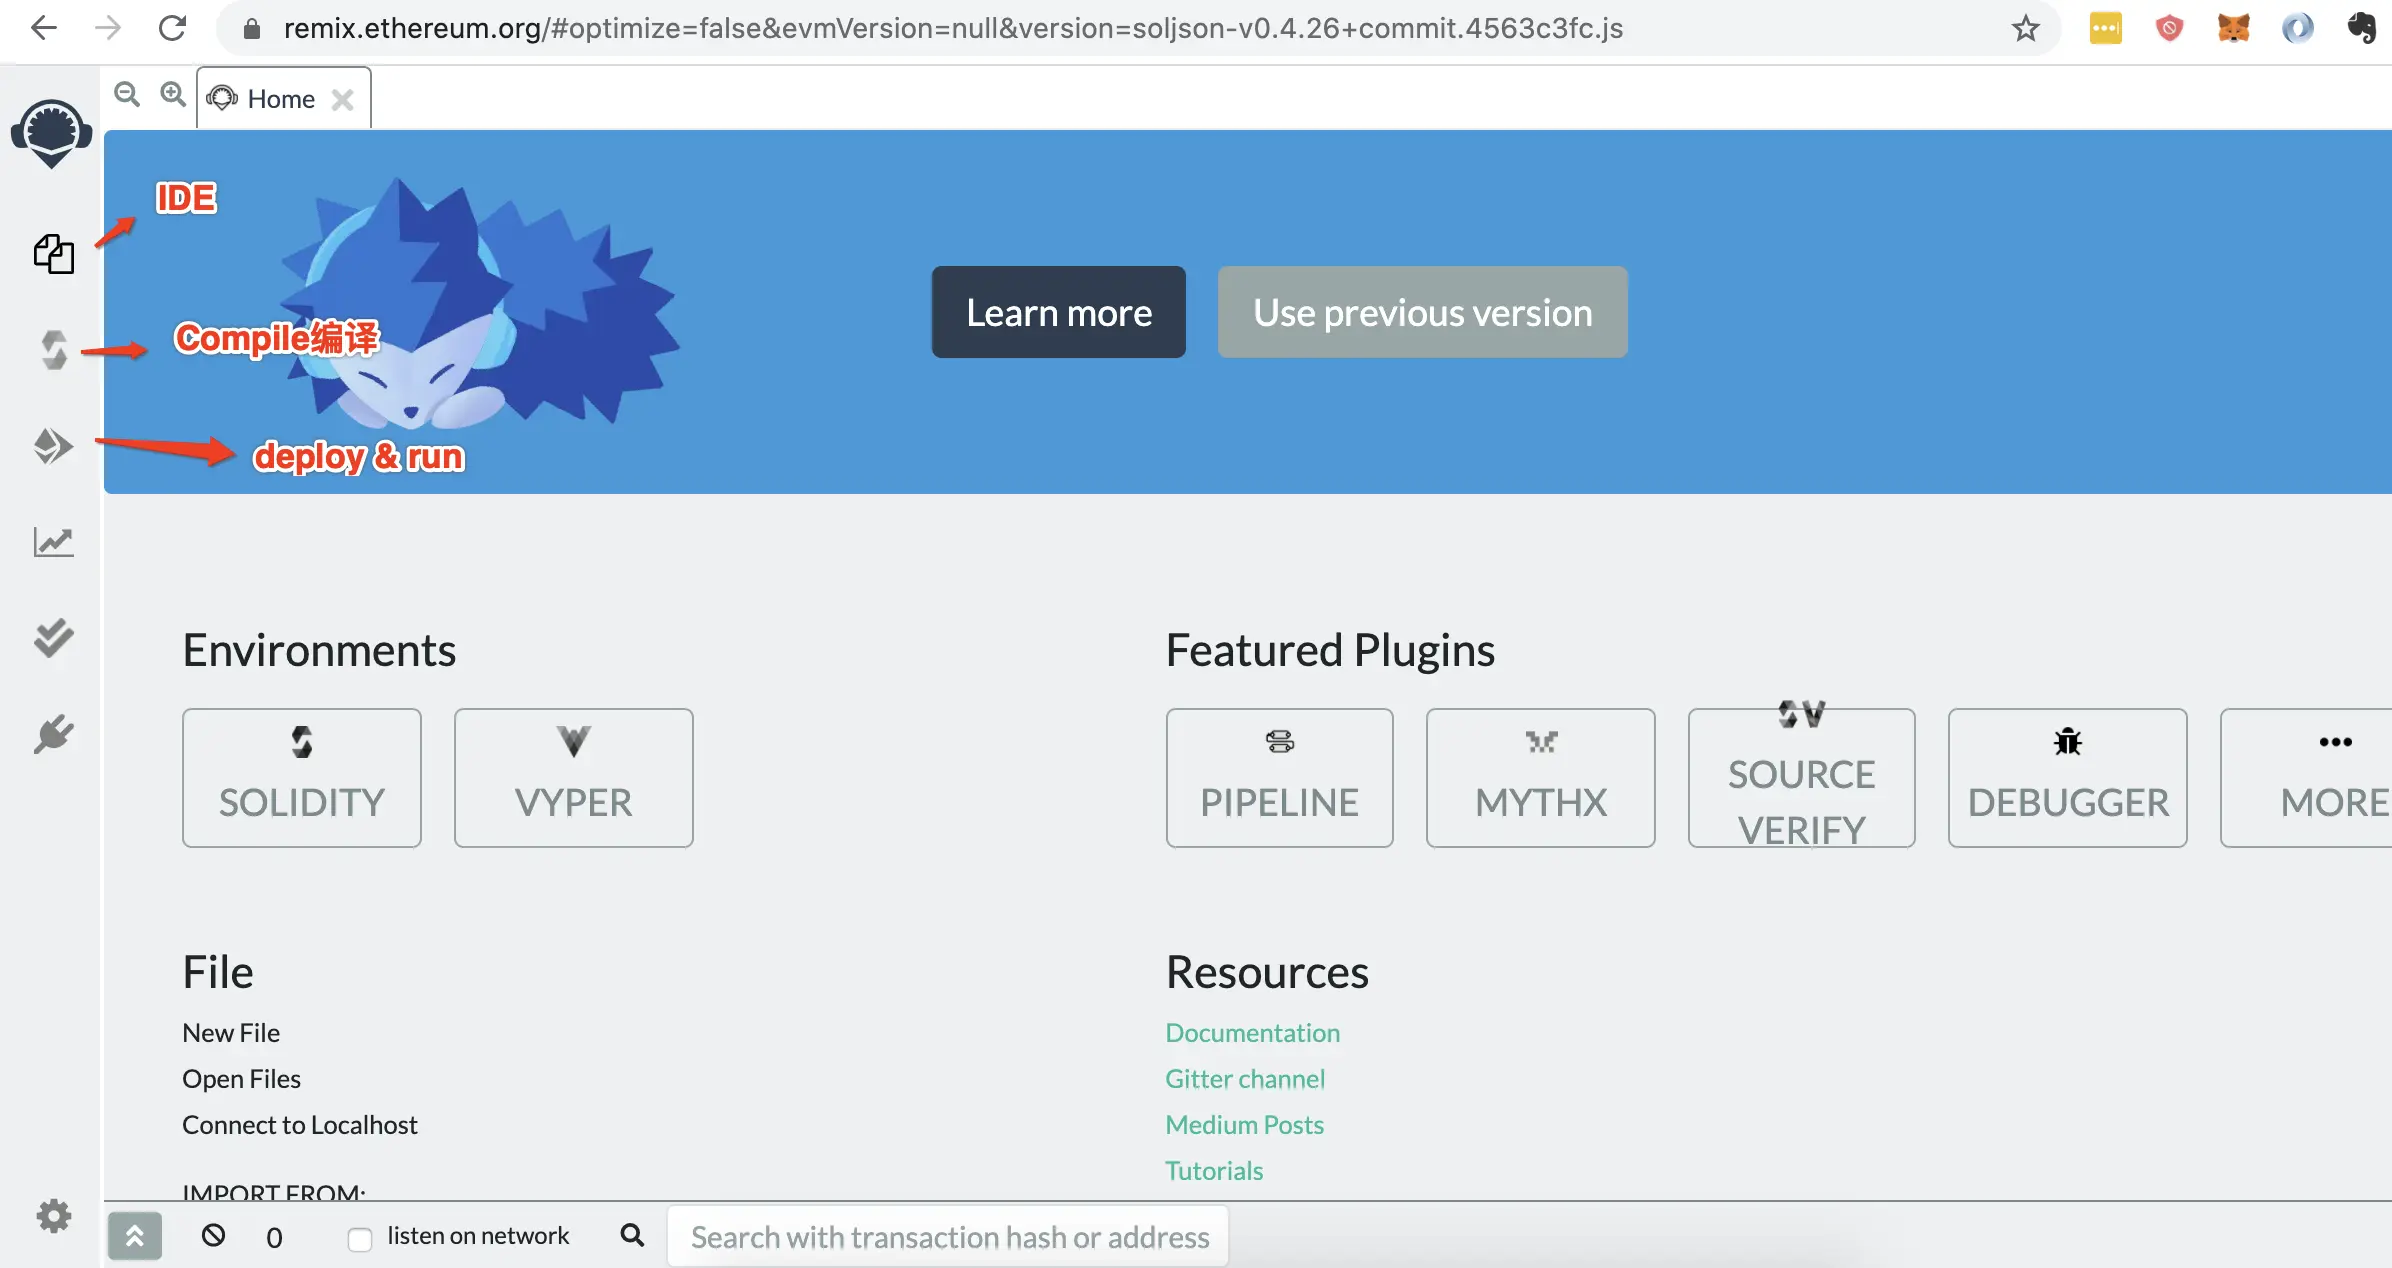Clear the terminal console
The image size is (2392, 1268).
[213, 1236]
